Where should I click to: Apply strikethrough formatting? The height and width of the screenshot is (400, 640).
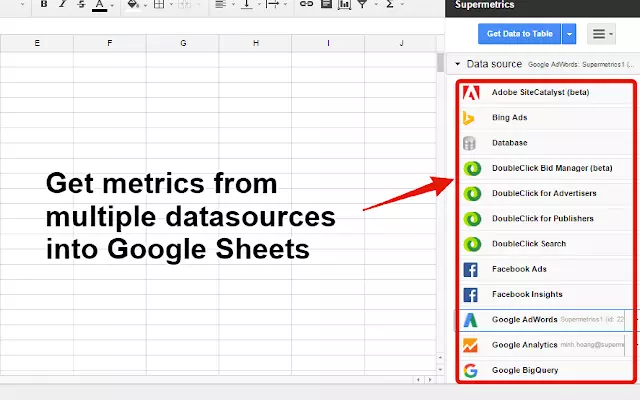[x=81, y=4]
